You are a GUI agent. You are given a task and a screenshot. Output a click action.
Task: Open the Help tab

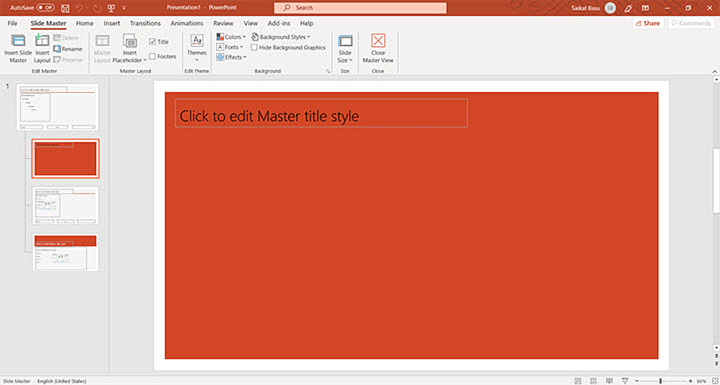coord(306,23)
